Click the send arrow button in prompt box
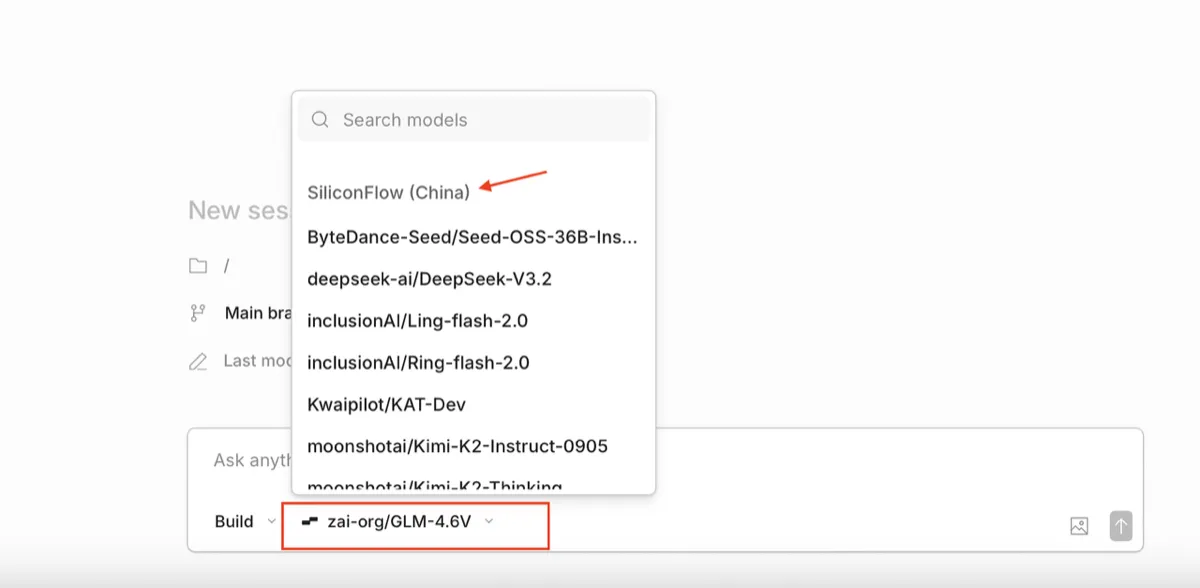1200x588 pixels. click(x=1121, y=526)
